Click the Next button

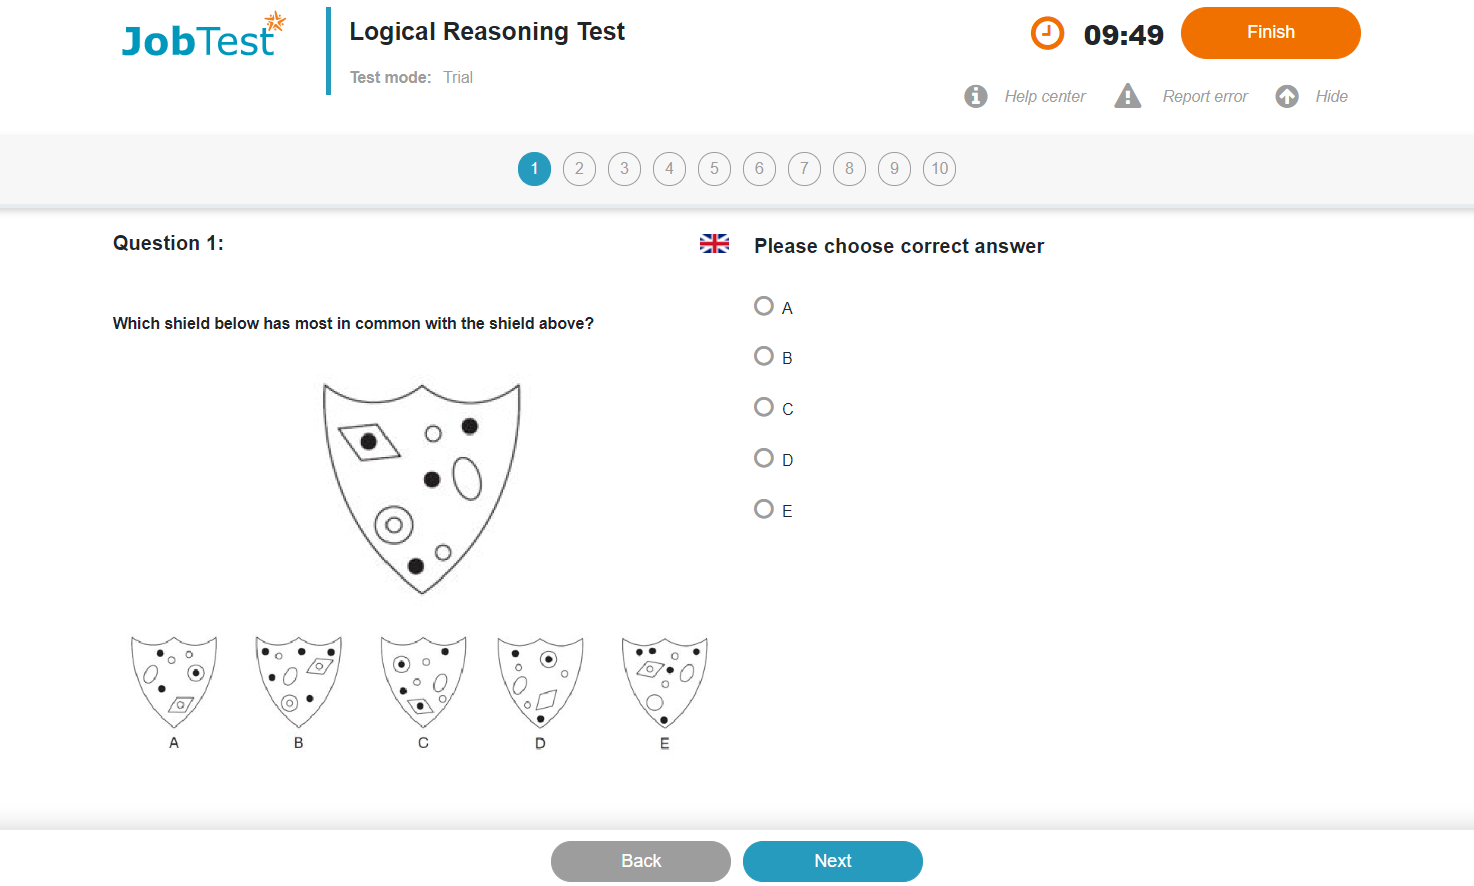(832, 861)
